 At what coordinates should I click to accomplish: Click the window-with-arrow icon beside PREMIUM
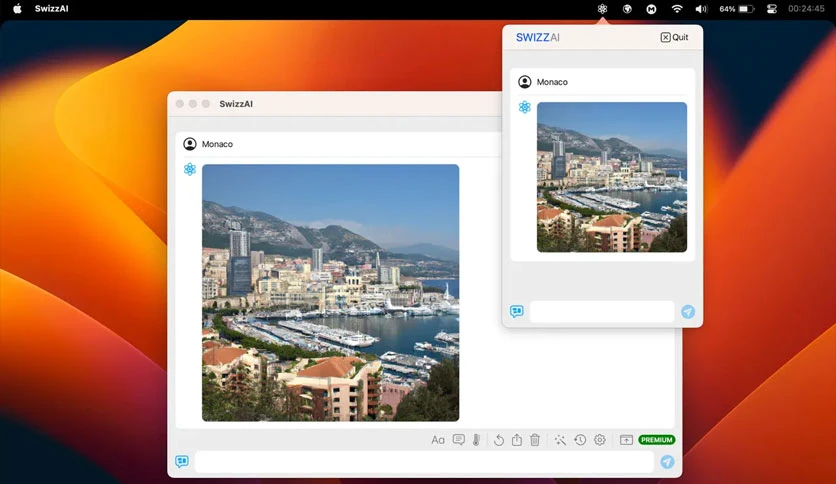click(626, 440)
